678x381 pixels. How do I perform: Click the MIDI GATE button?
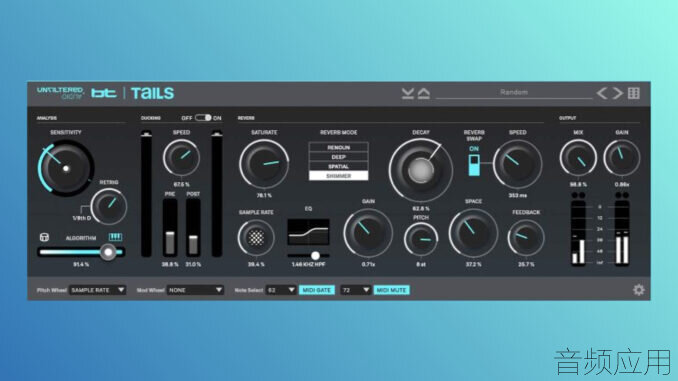pos(317,290)
